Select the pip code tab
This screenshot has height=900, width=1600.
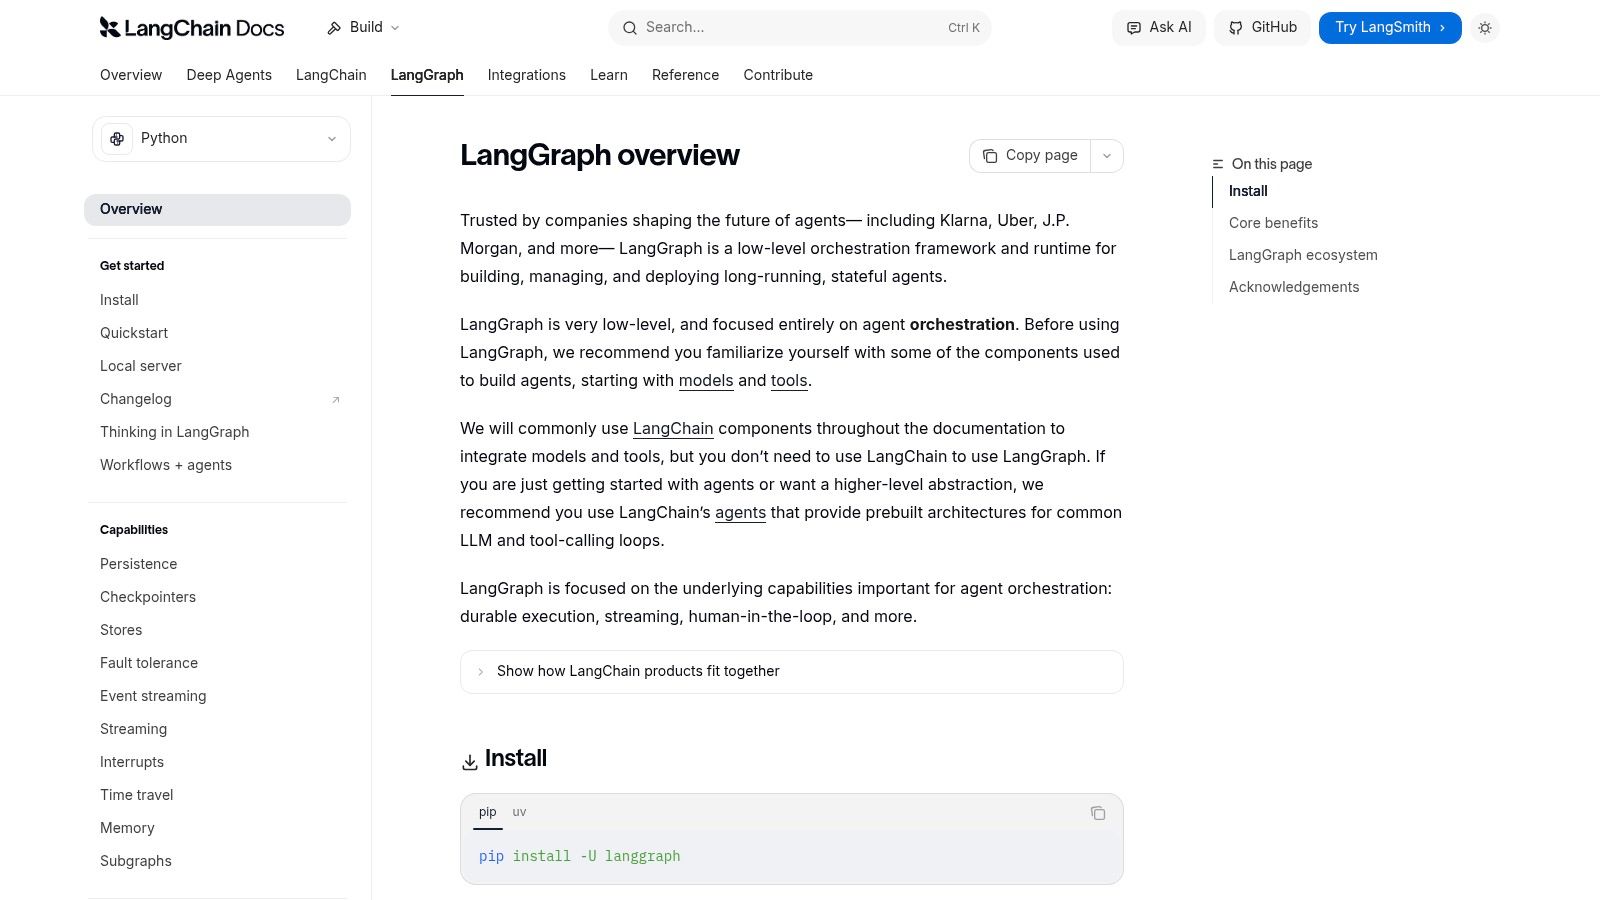click(488, 812)
